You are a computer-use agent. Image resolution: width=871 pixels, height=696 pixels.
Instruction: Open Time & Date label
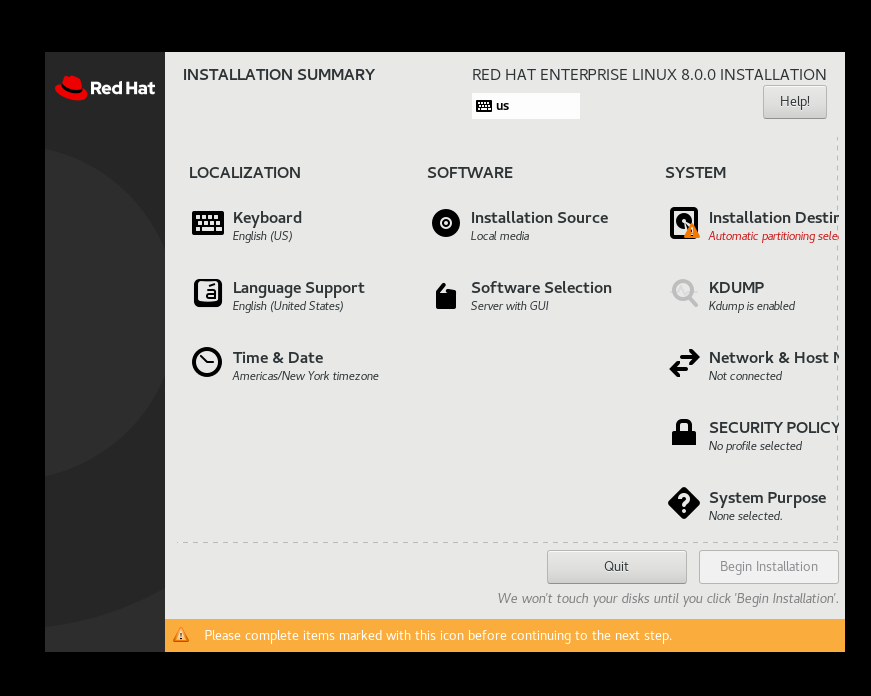[278, 358]
